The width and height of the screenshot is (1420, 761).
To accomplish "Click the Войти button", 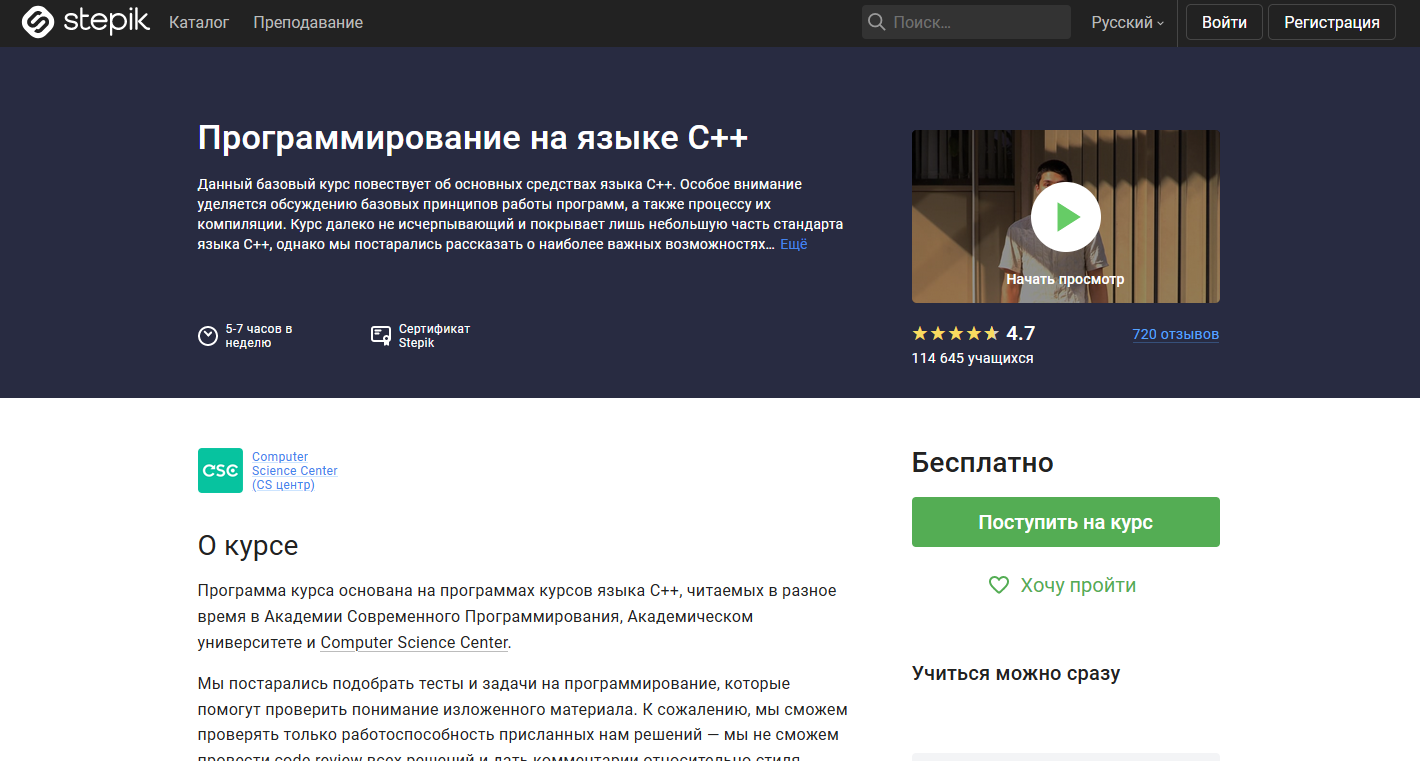I will click(x=1223, y=21).
